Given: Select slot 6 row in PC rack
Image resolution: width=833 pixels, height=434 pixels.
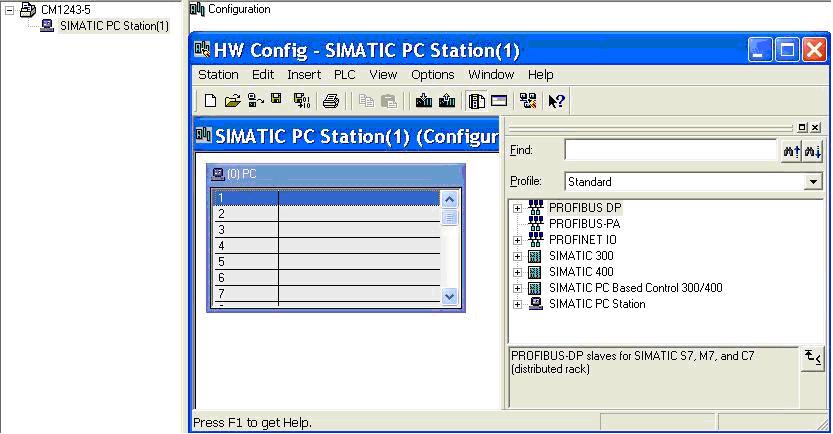Looking at the screenshot, I should [x=326, y=277].
